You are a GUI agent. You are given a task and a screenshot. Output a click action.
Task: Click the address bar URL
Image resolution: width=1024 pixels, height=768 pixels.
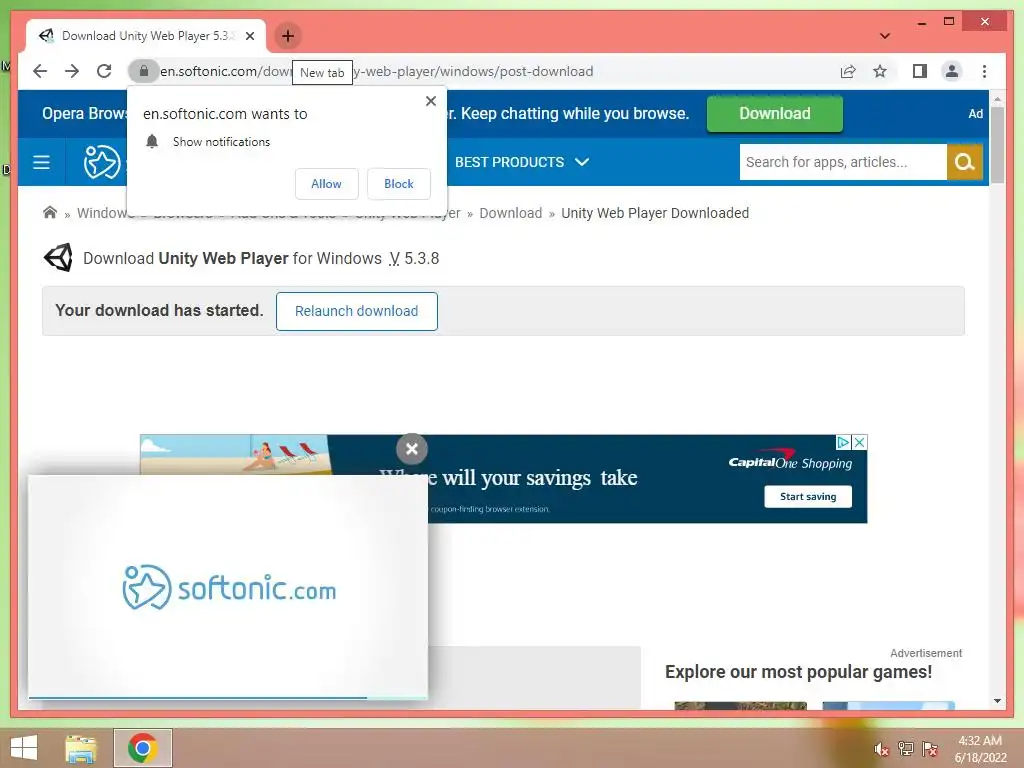[x=377, y=71]
